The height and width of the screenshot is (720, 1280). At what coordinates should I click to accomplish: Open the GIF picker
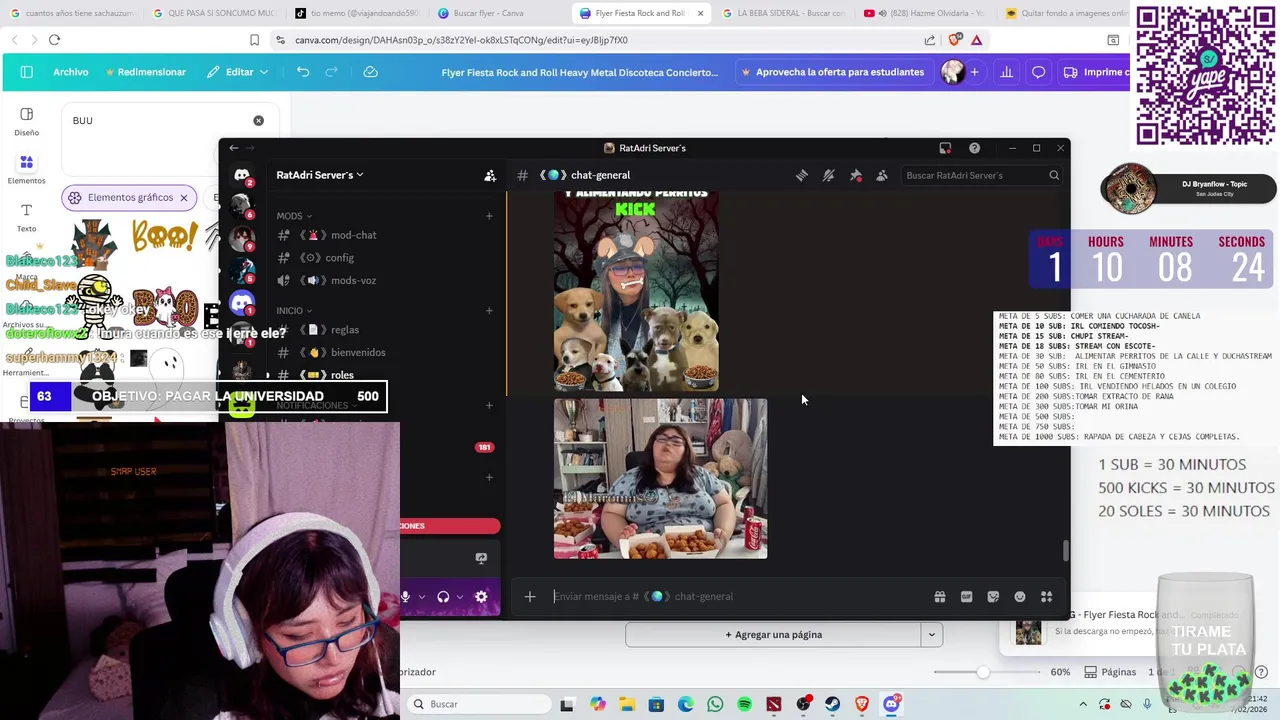tap(966, 597)
